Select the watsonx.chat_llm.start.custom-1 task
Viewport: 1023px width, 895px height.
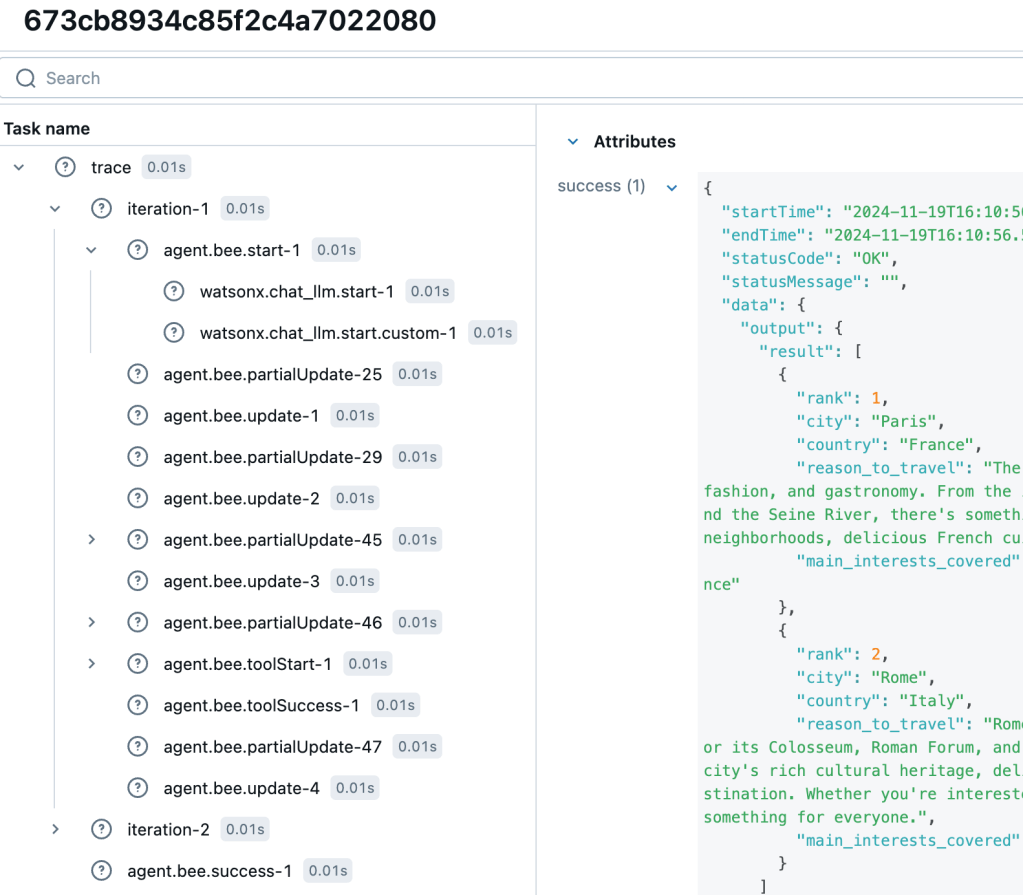click(328, 333)
